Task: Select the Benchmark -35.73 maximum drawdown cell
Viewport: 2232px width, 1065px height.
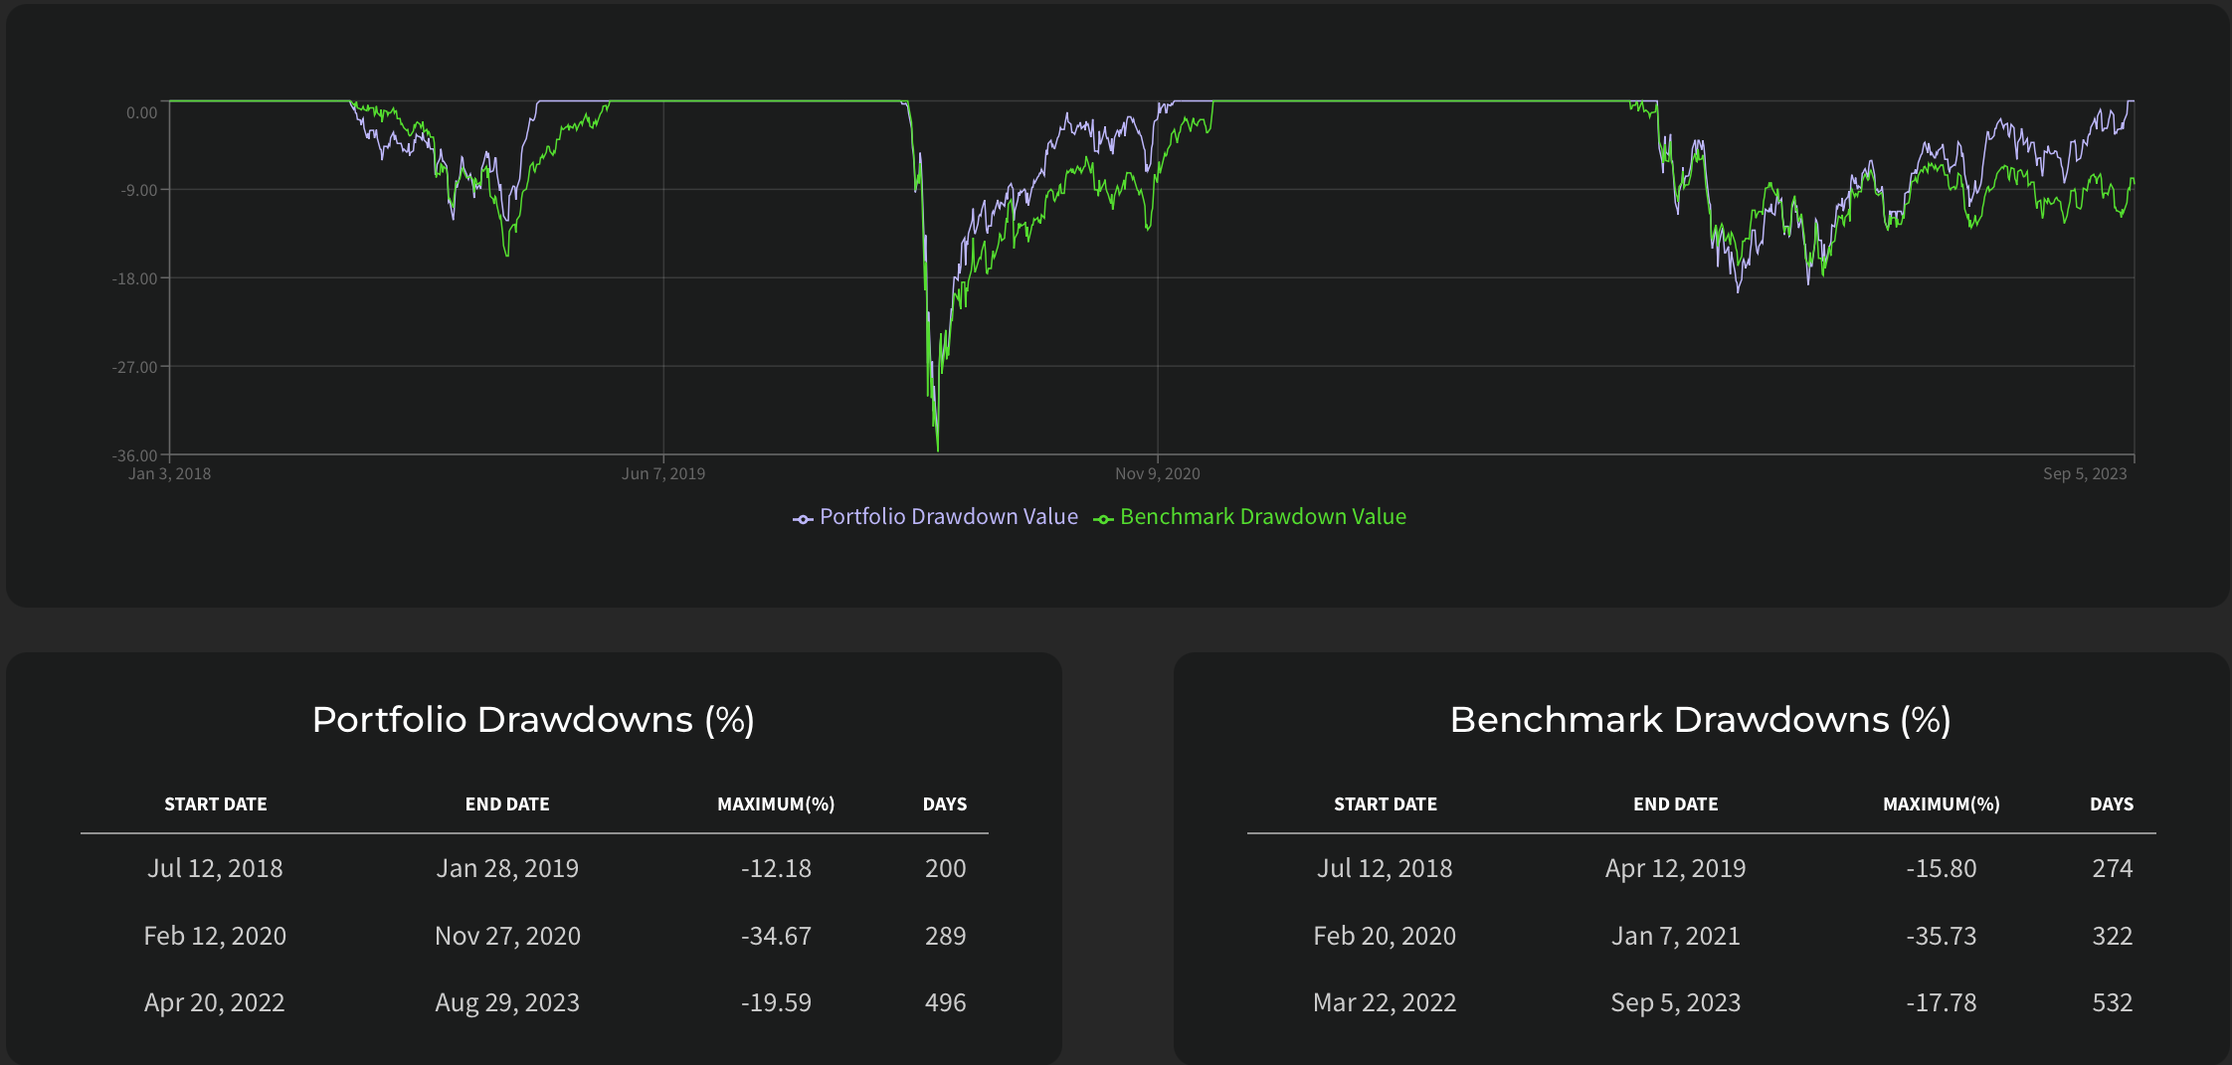Action: point(1941,936)
